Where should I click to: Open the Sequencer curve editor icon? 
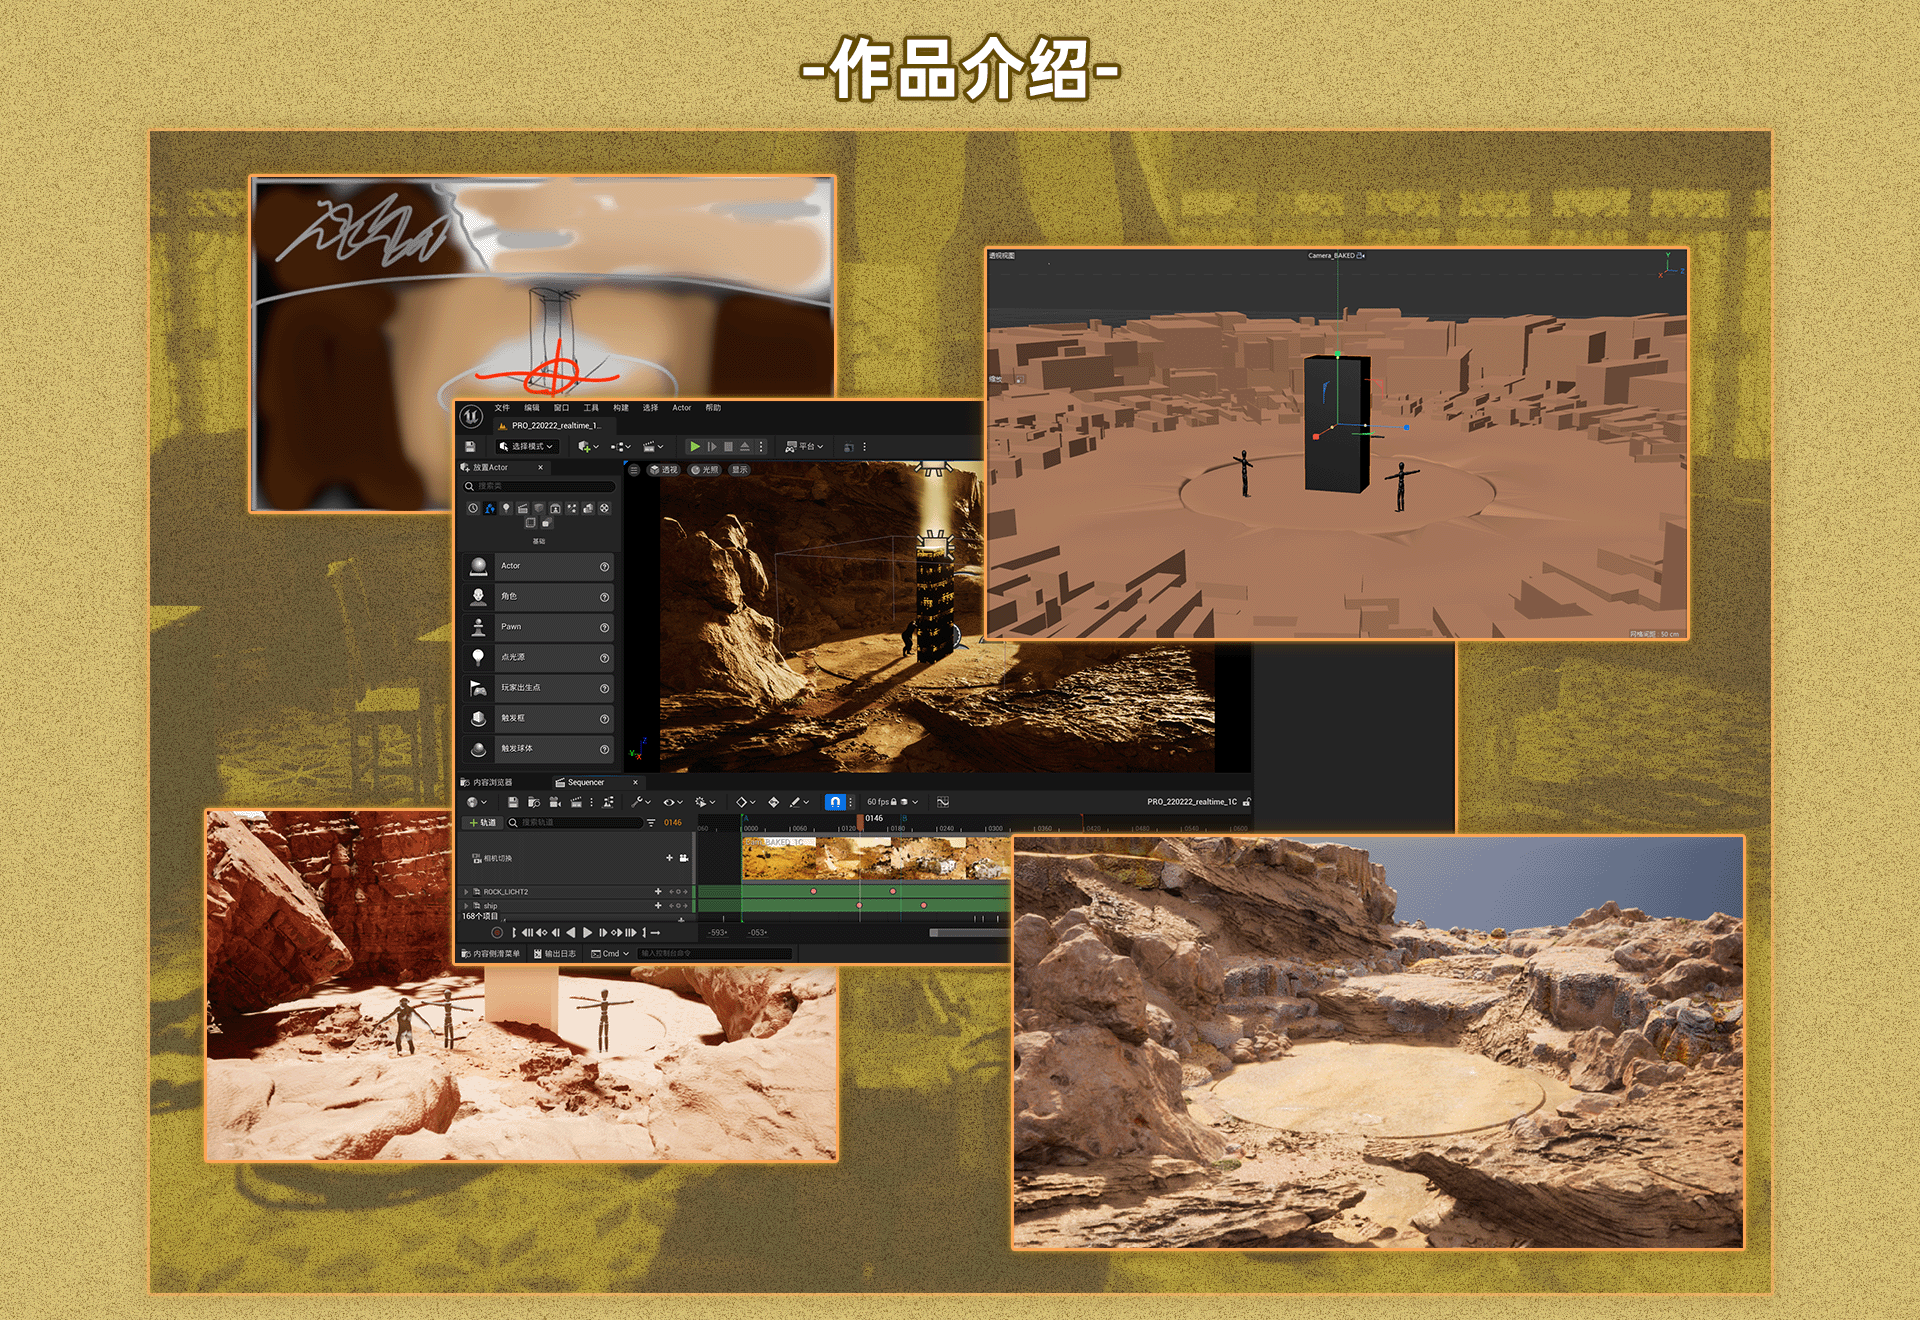click(x=943, y=802)
